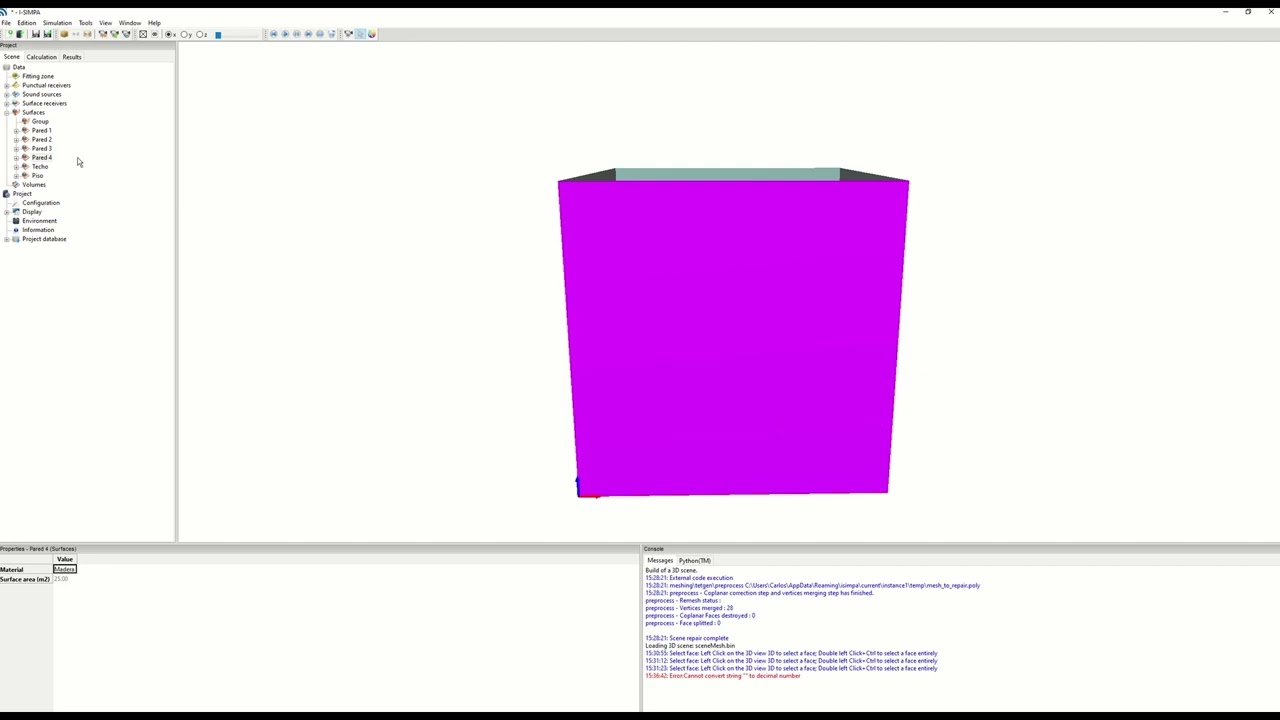
Task: Switch to the Scene tab
Action: [x=11, y=57]
